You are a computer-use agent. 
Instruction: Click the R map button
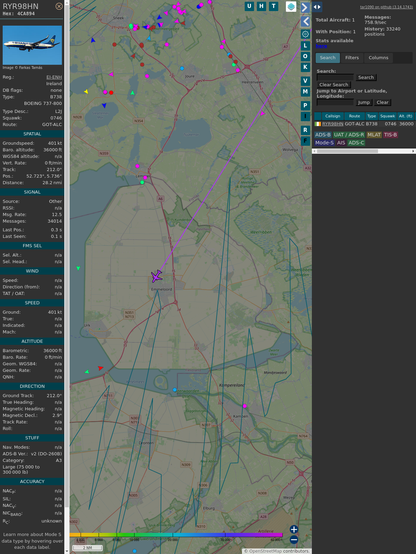(305, 130)
